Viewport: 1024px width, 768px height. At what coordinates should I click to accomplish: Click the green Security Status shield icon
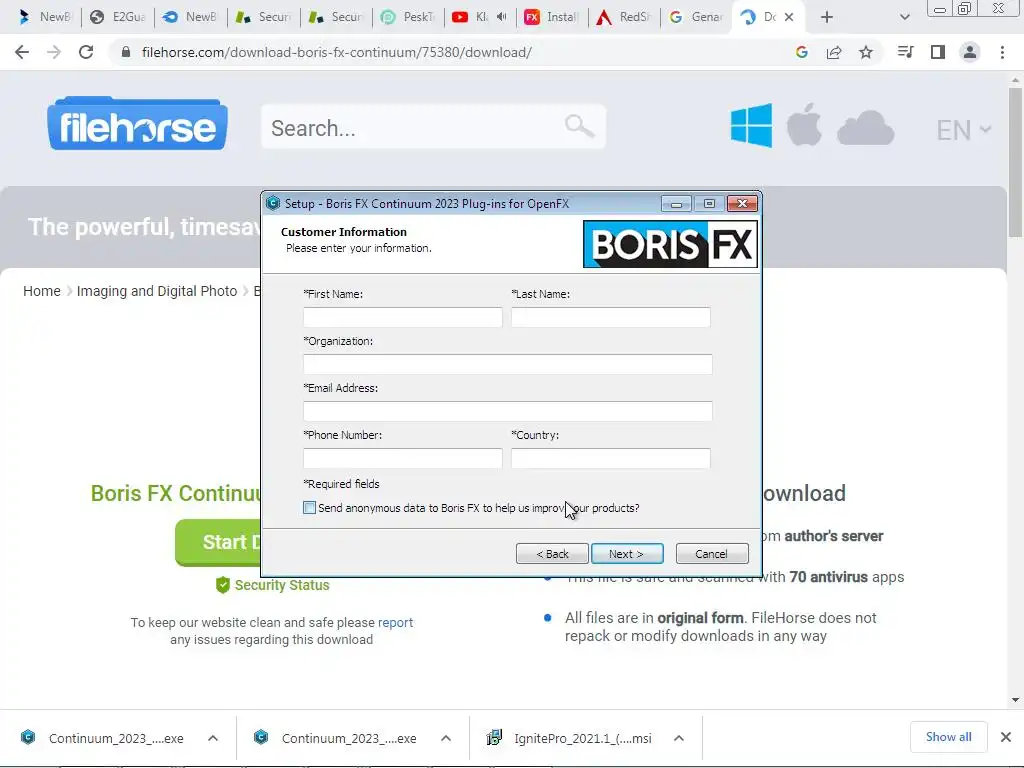223,584
